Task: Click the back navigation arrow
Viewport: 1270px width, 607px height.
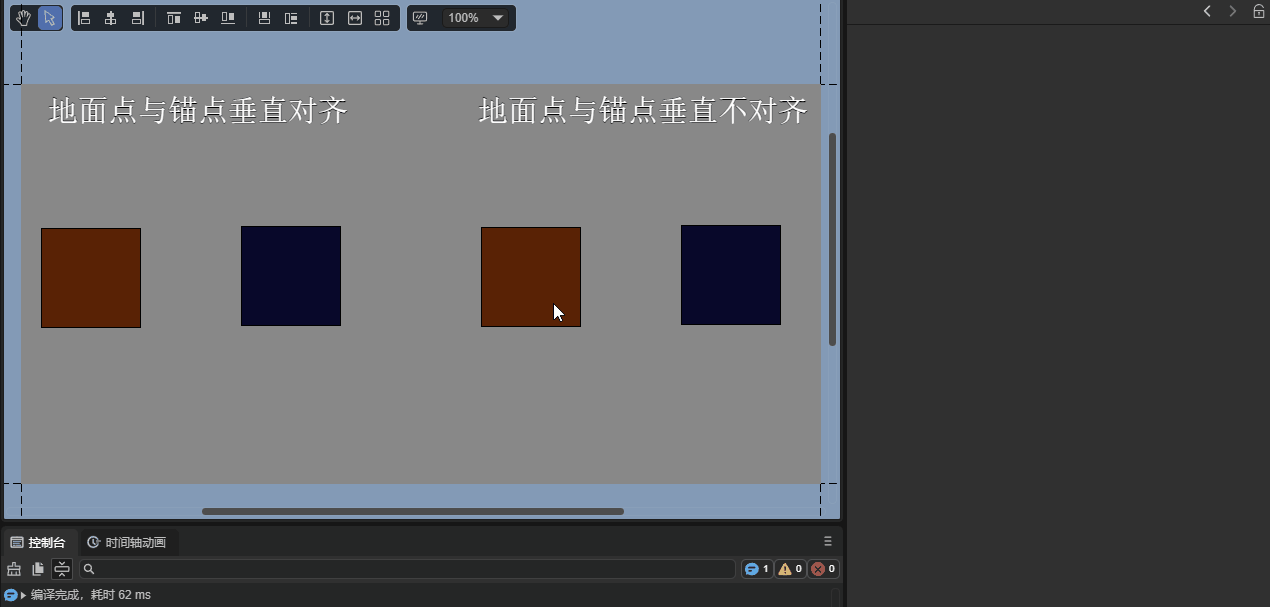Action: pyautogui.click(x=1207, y=11)
